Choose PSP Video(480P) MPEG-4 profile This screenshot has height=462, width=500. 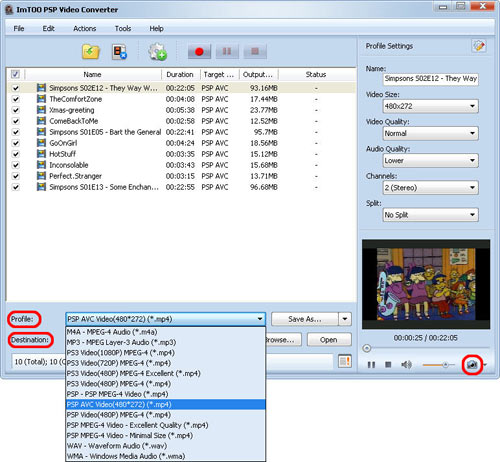coord(166,415)
